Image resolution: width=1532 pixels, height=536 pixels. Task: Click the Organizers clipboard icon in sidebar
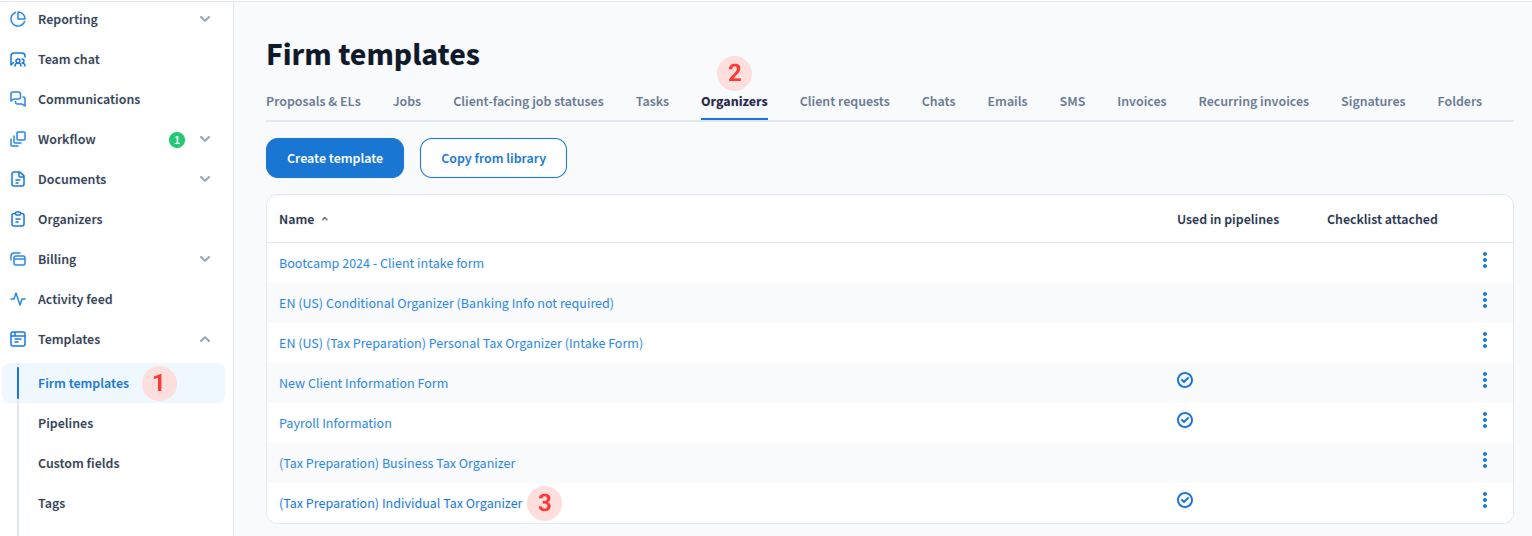click(18, 219)
